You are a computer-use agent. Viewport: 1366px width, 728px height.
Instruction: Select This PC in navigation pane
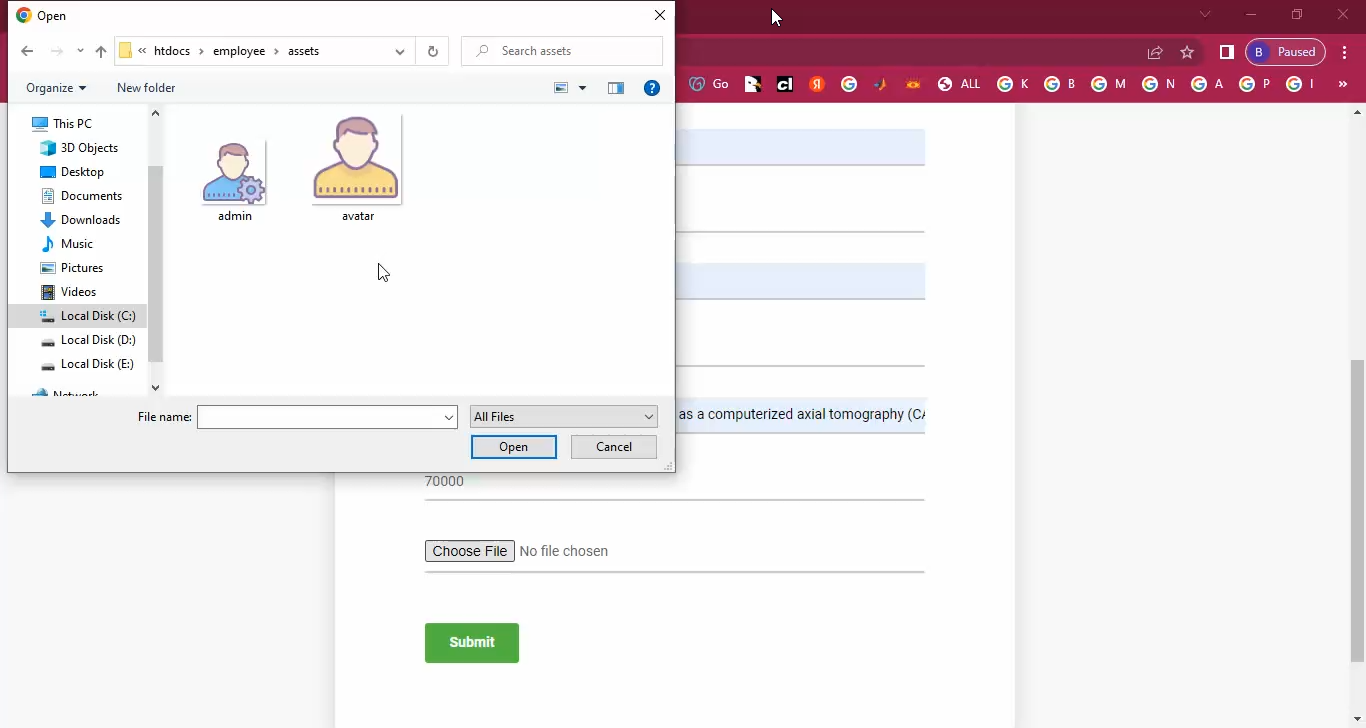[72, 124]
